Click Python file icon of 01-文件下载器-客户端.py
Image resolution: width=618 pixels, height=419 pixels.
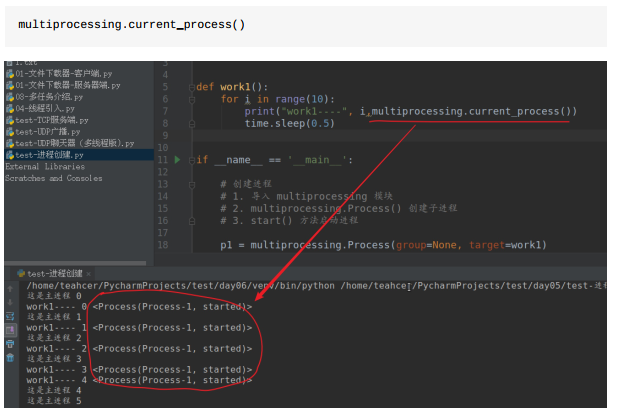coord(10,74)
